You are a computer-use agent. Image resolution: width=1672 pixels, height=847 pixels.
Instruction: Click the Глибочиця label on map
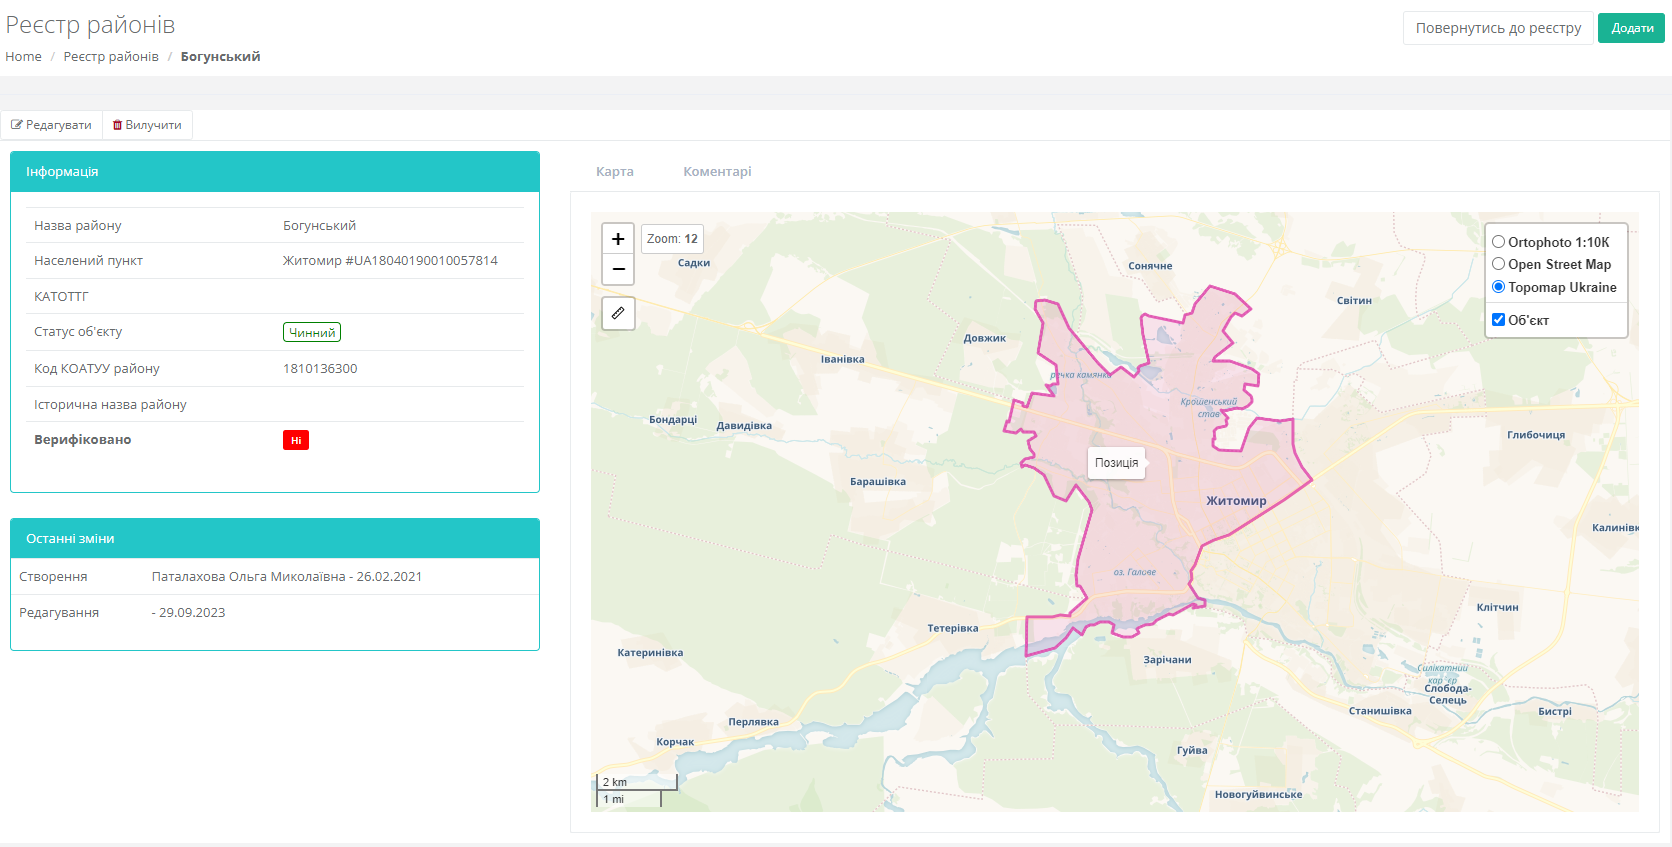click(1536, 435)
